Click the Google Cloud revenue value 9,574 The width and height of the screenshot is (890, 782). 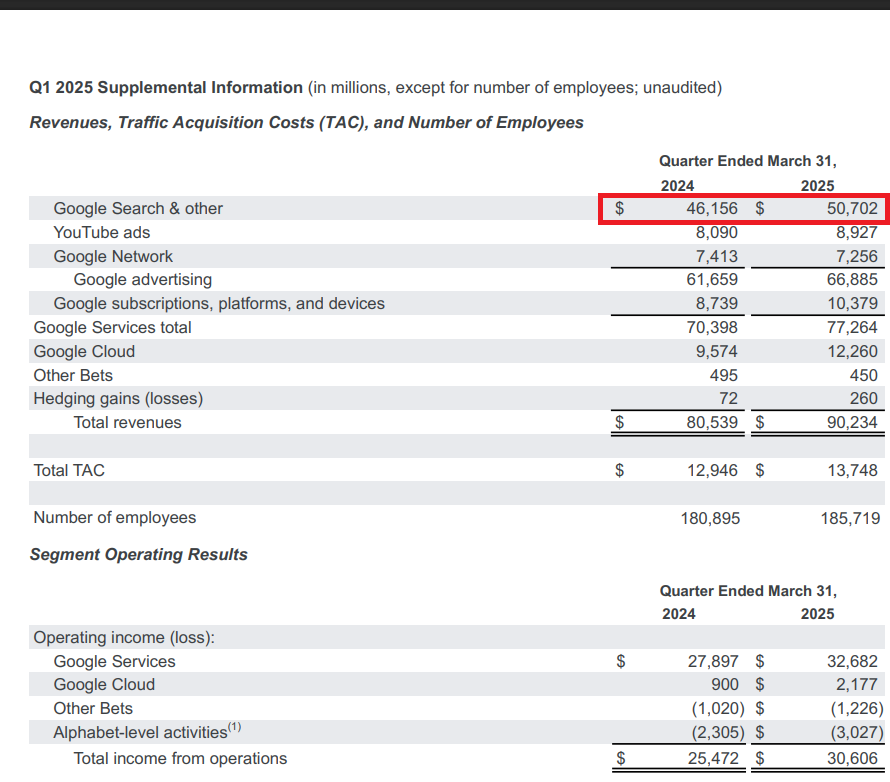(717, 351)
